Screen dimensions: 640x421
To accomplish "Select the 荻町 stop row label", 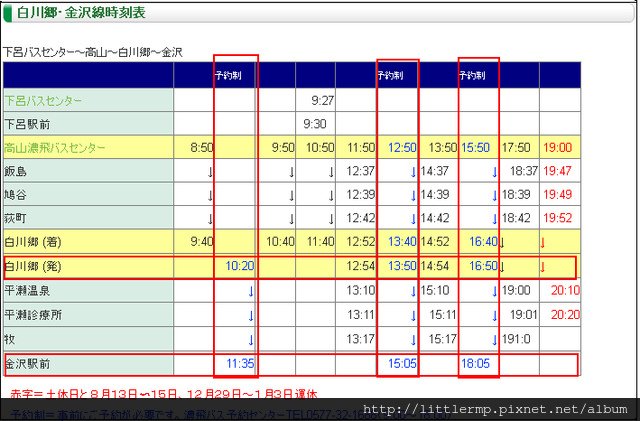I will click(x=16, y=218).
